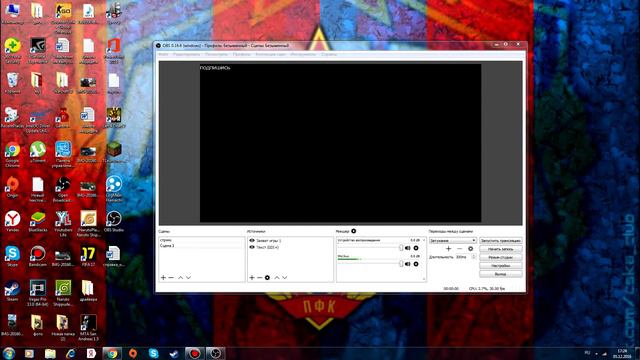The image size is (640, 360).
Task: Remove the selected source with the minus icon
Action: (260, 278)
